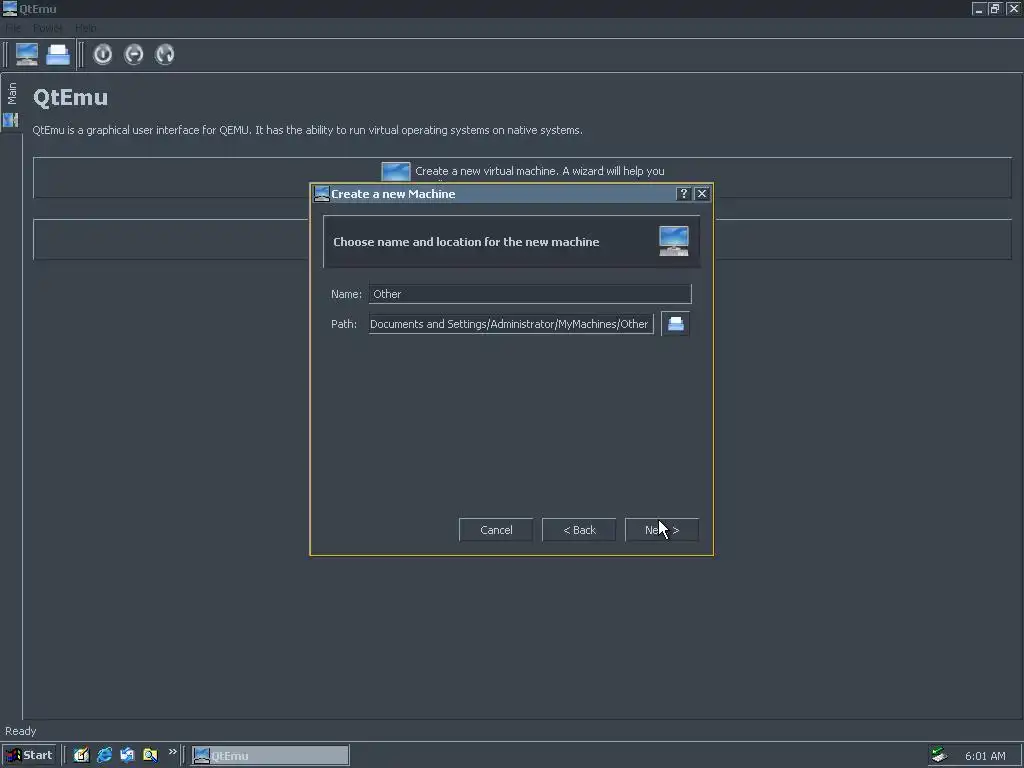
Task: Click the Create a new virtual machine banner
Action: coord(522,177)
